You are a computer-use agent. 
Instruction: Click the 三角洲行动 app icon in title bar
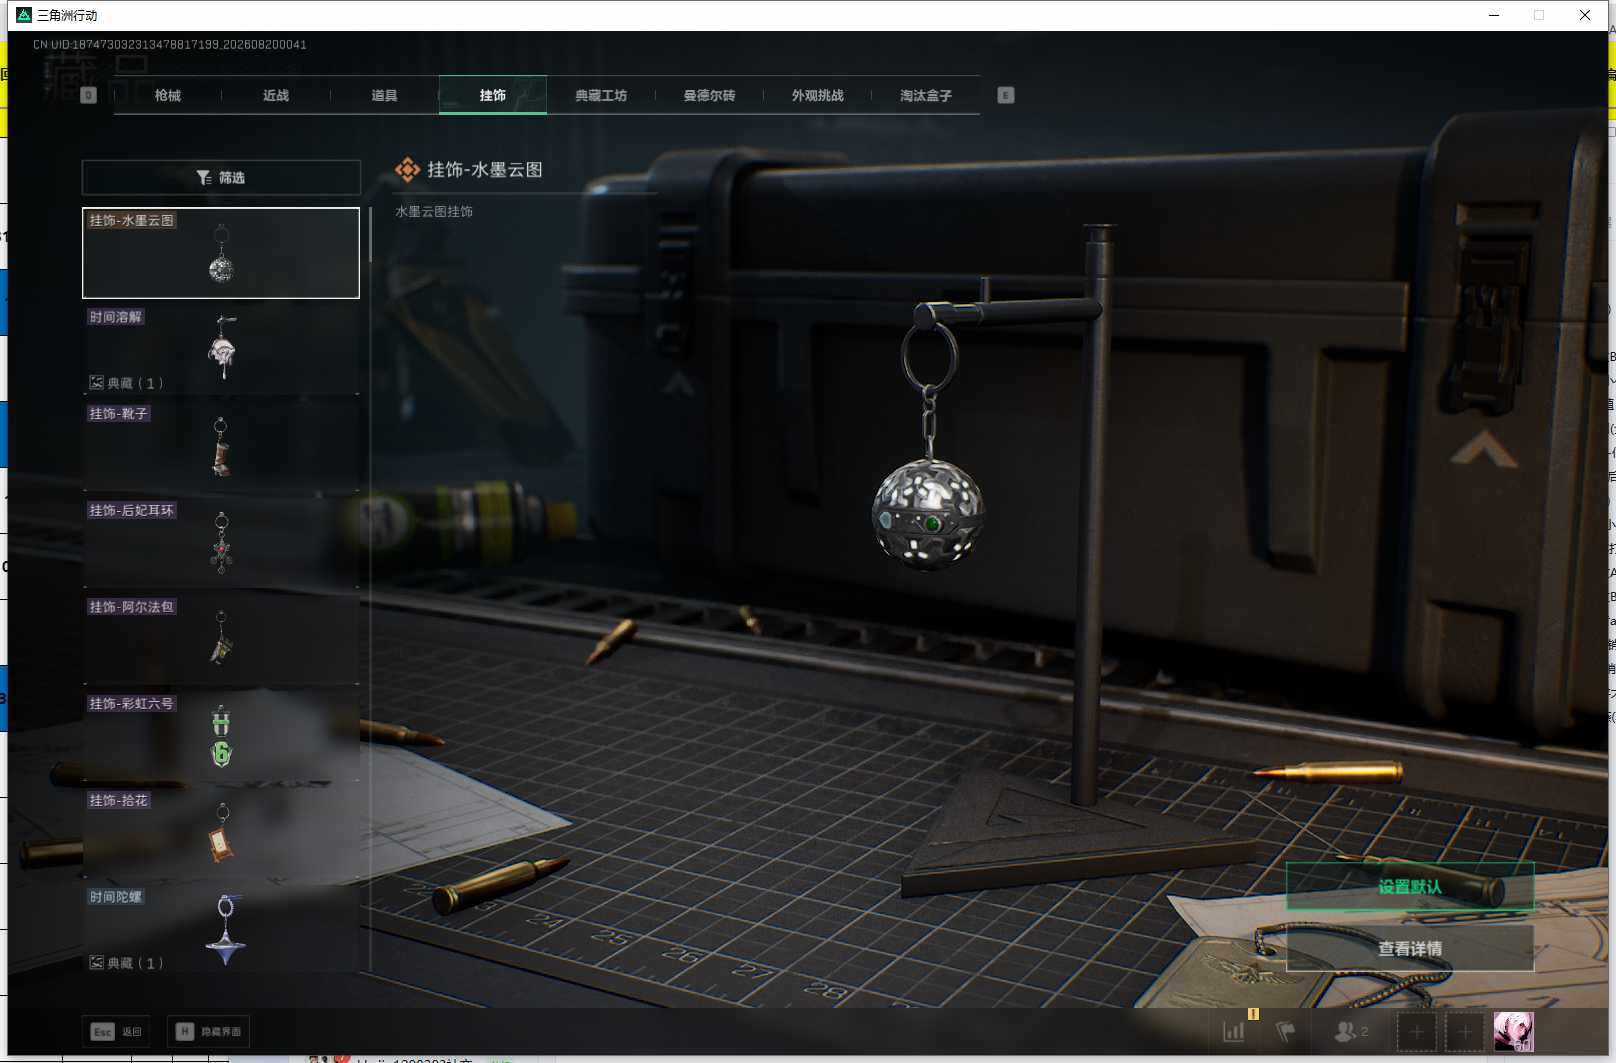pos(24,15)
